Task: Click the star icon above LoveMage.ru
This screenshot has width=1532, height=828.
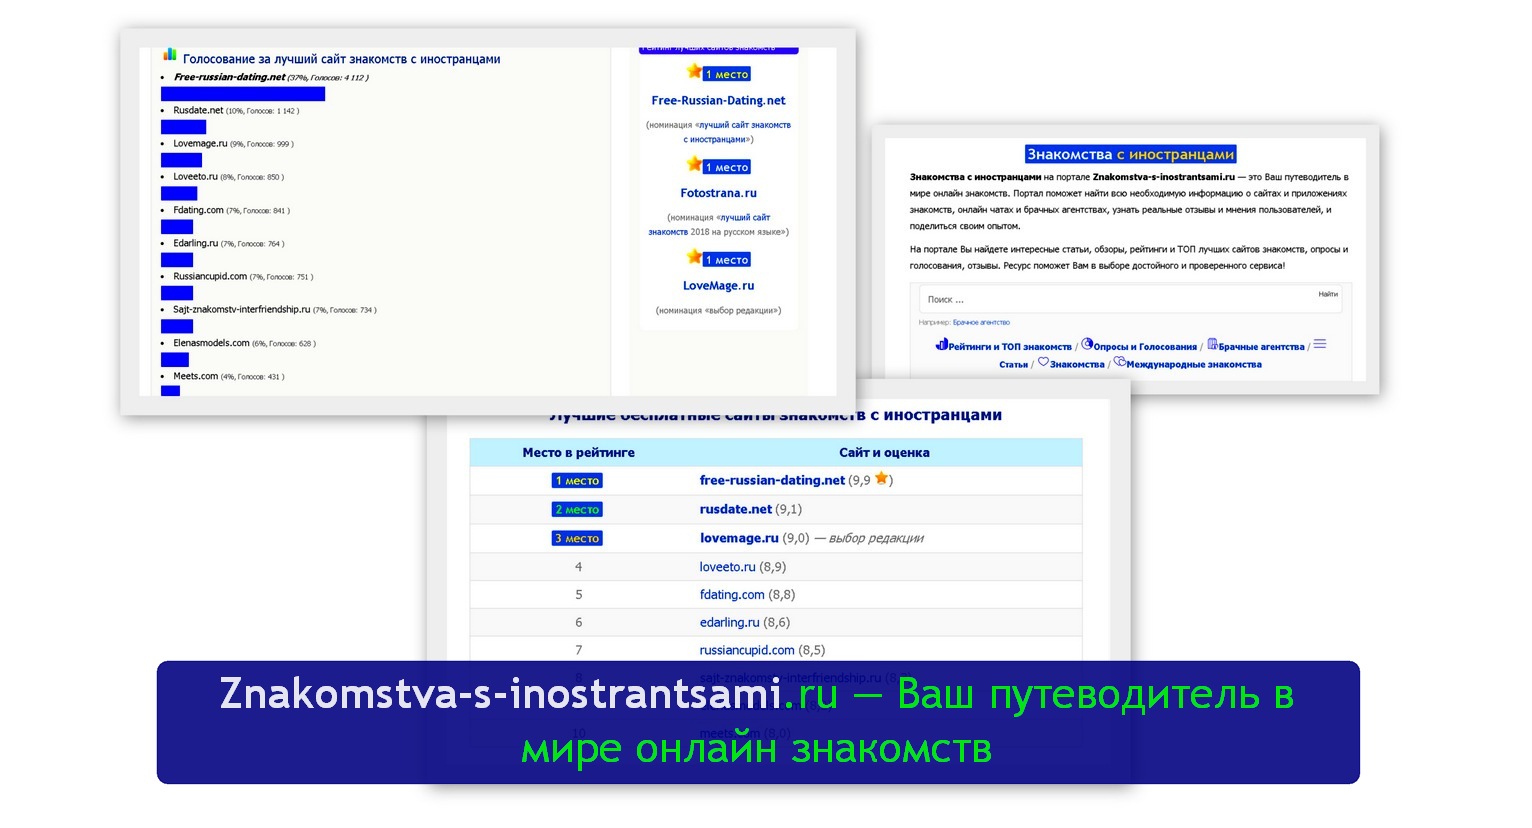Action: (x=694, y=258)
